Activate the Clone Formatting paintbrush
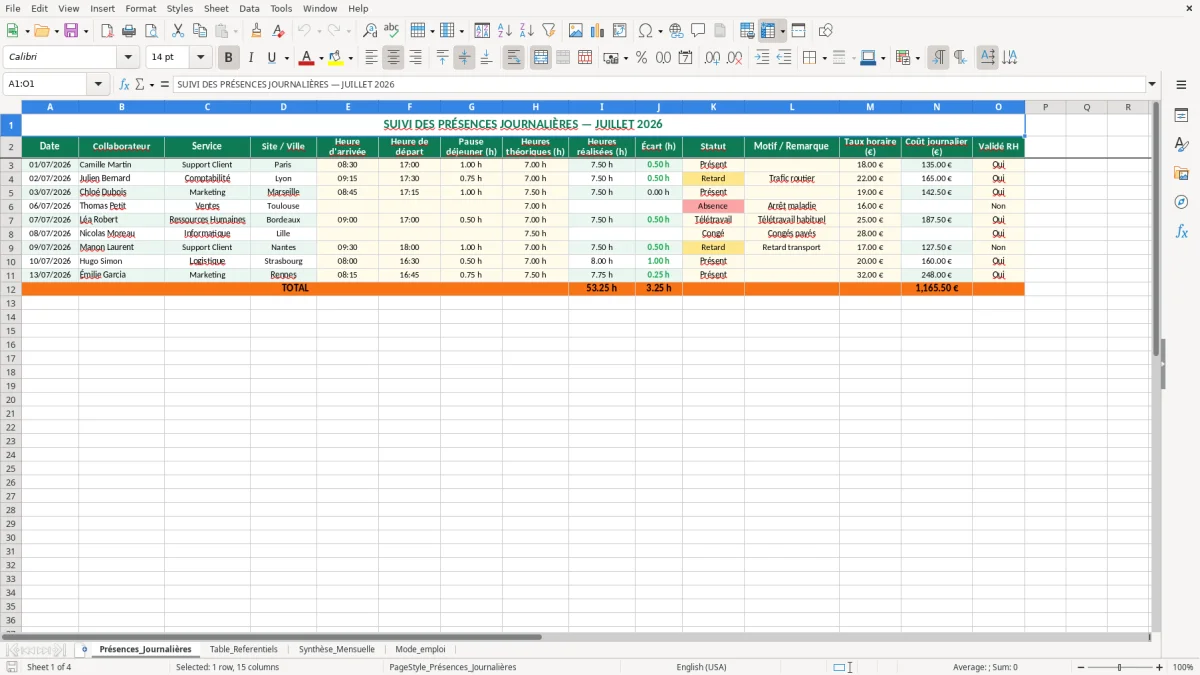1200x675 pixels. (x=256, y=31)
